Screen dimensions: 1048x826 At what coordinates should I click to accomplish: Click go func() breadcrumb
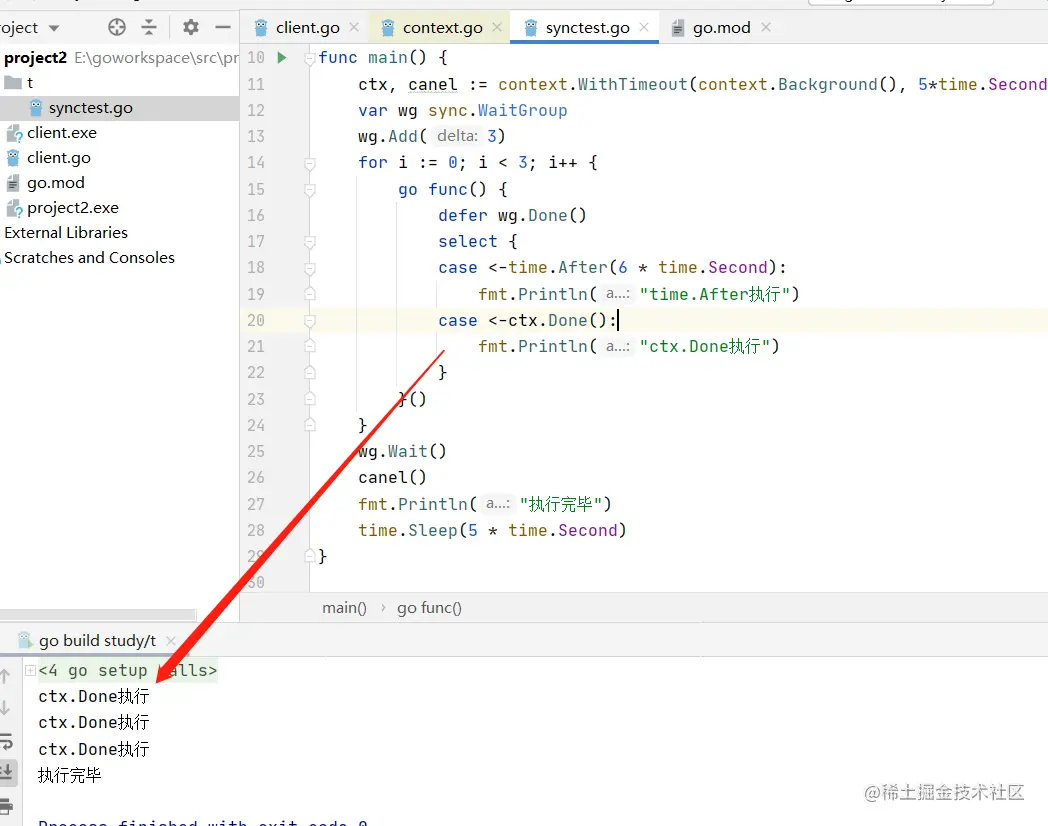click(x=429, y=608)
